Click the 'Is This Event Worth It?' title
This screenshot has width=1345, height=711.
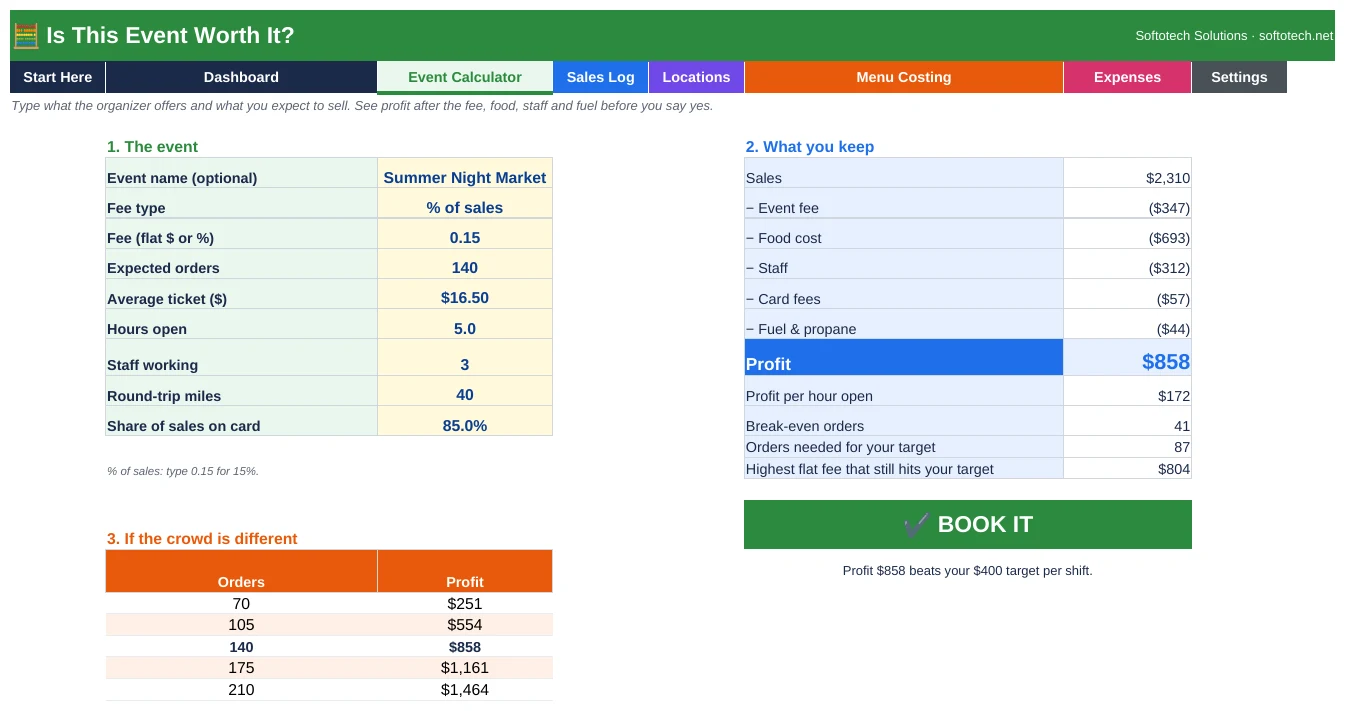170,36
